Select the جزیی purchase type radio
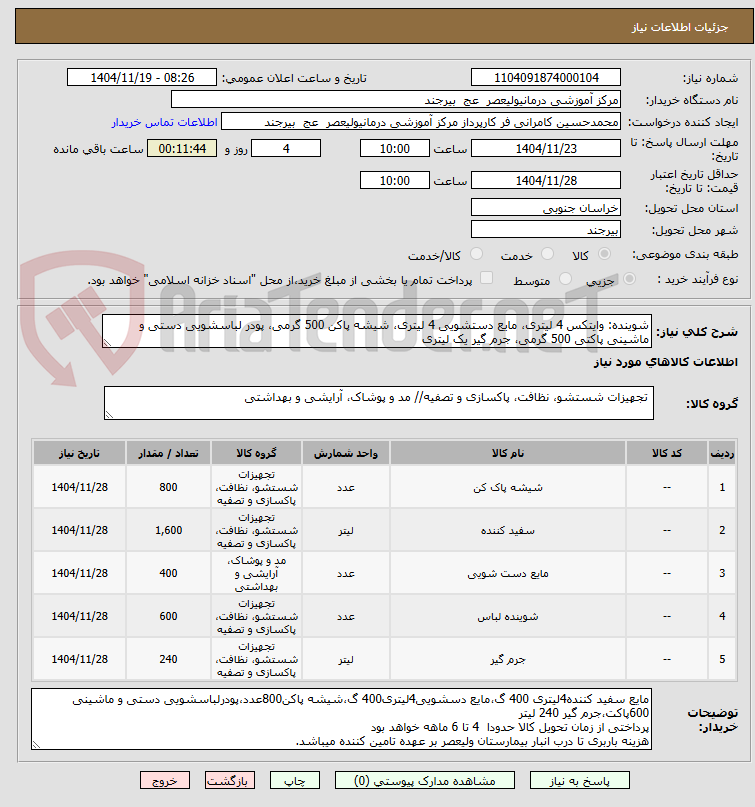Viewport: 755px width, 807px height. point(629,279)
